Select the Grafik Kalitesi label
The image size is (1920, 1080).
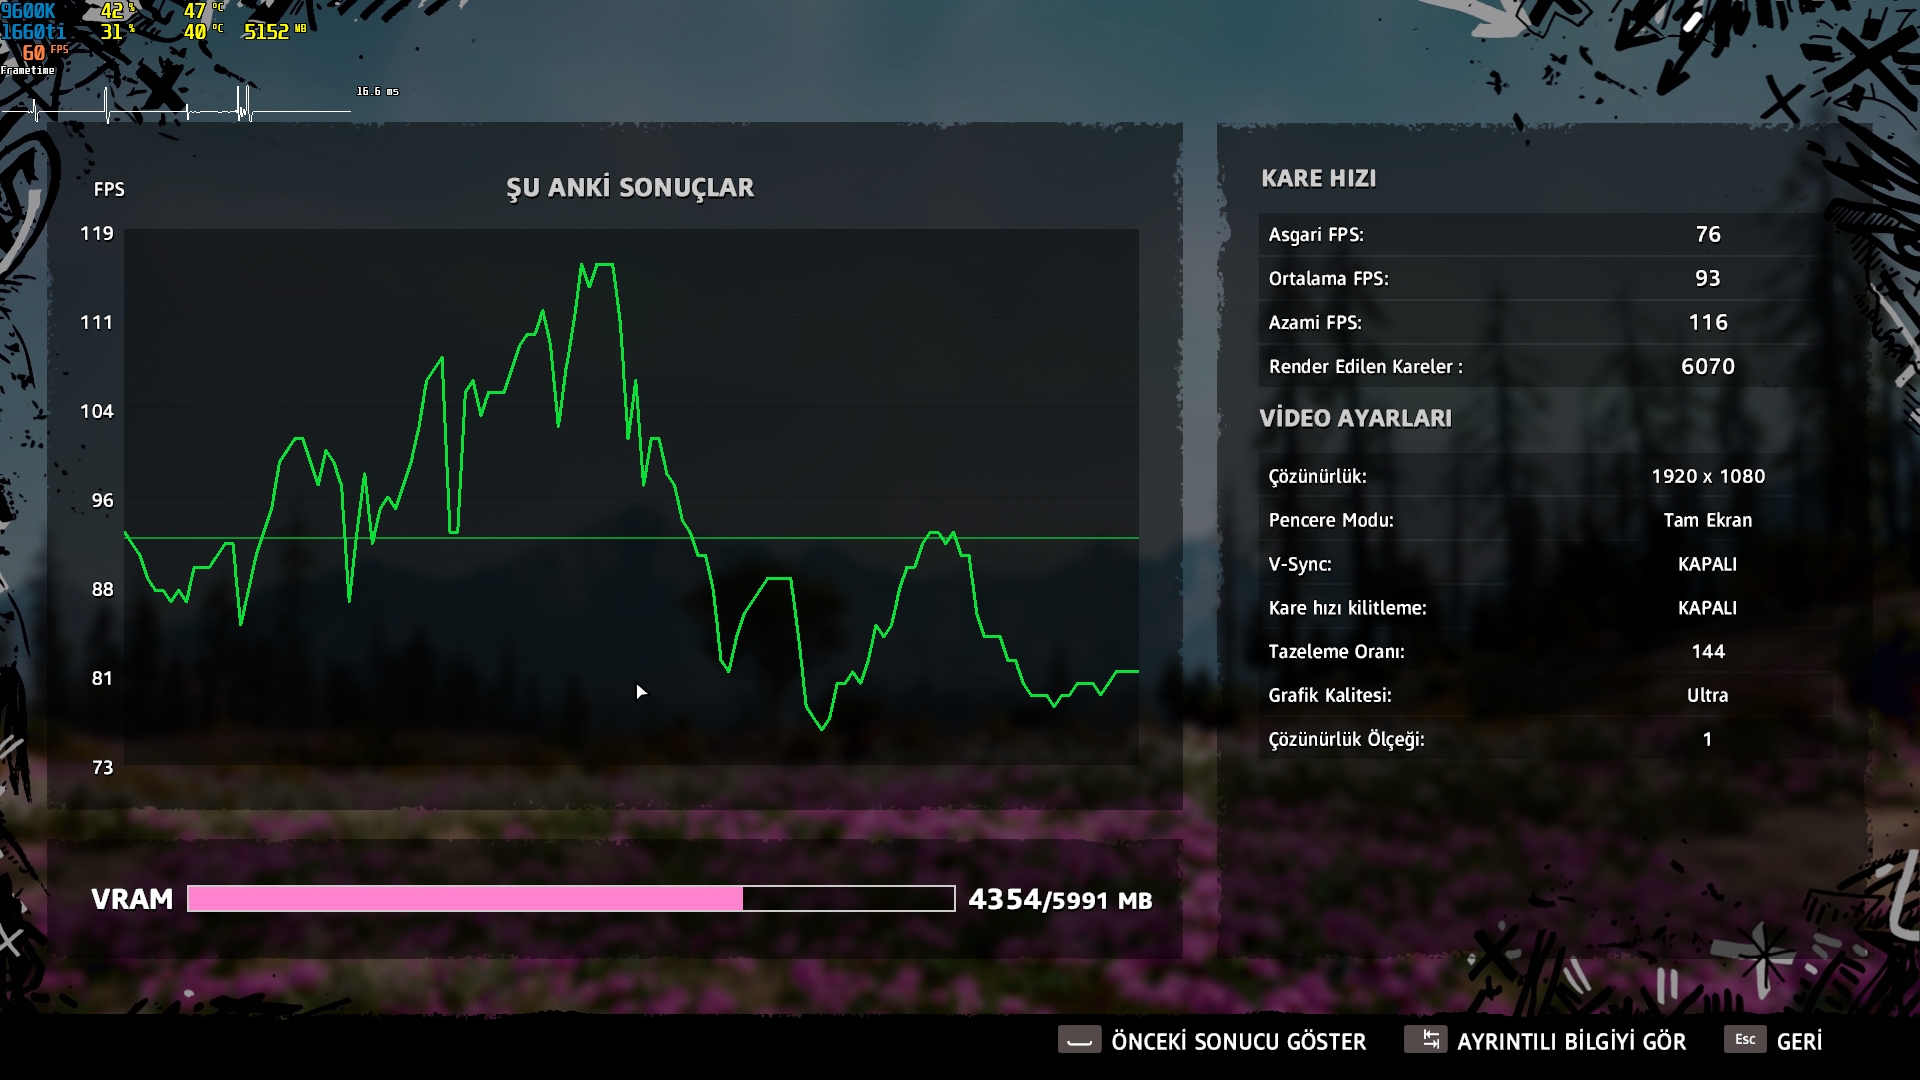(1330, 695)
